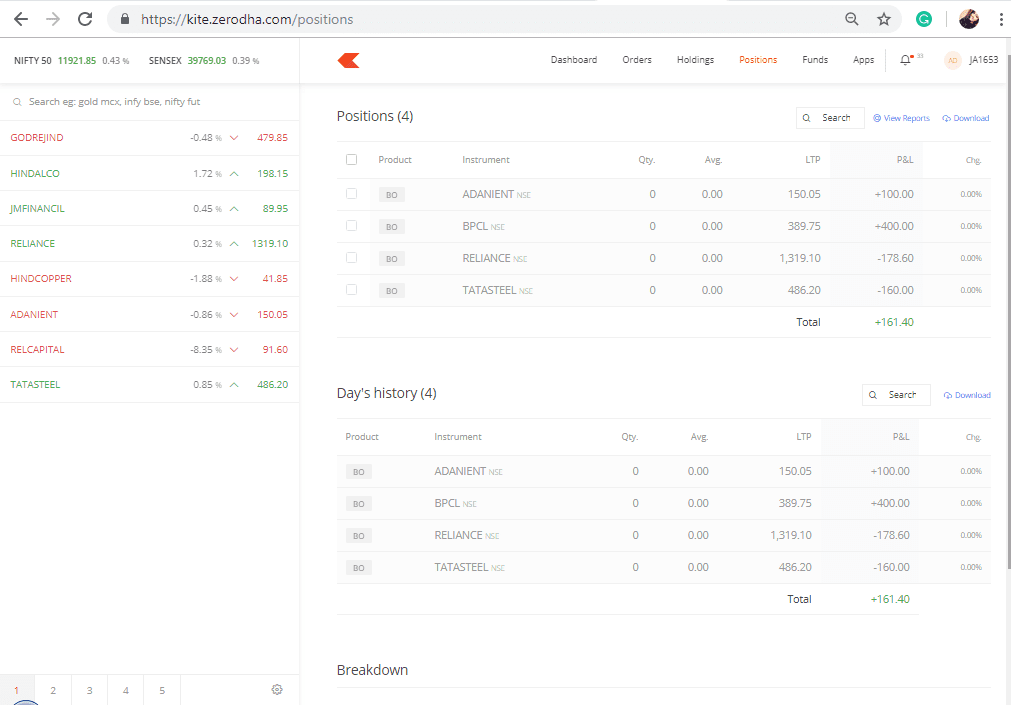Tick the TATASTEEL position checkbox
The width and height of the screenshot is (1011, 705).
351,290
